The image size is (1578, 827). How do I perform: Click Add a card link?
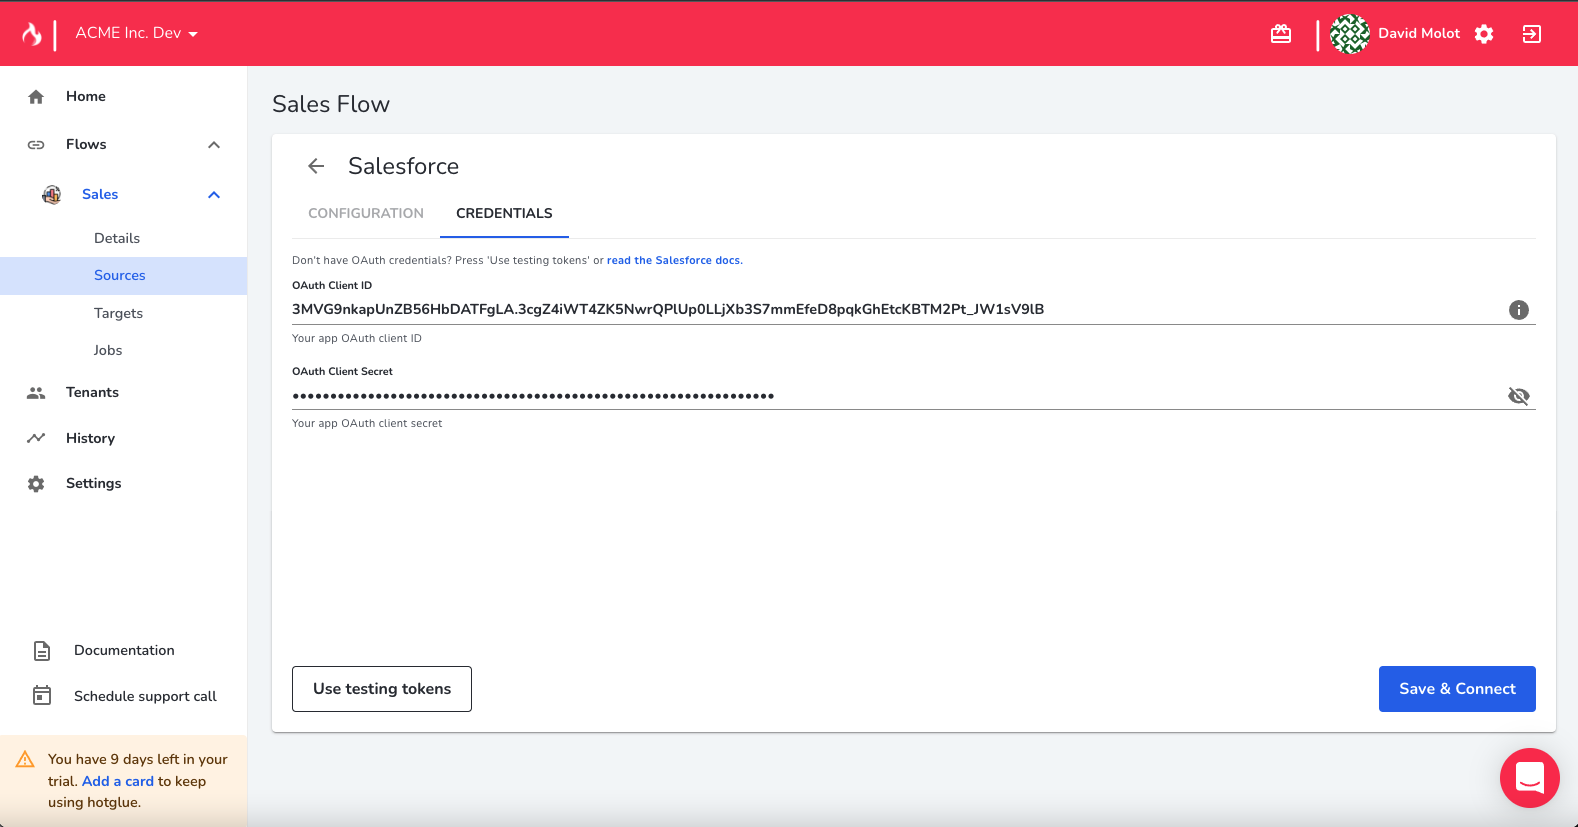(x=118, y=781)
